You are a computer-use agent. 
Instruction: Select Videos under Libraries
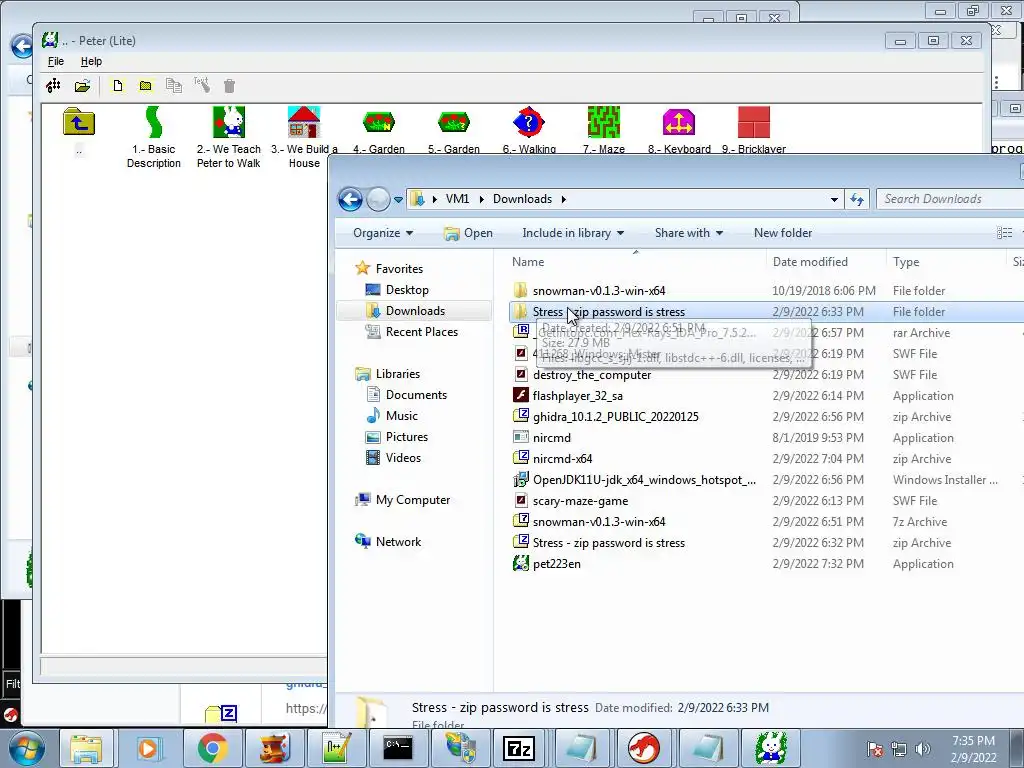coord(403,458)
